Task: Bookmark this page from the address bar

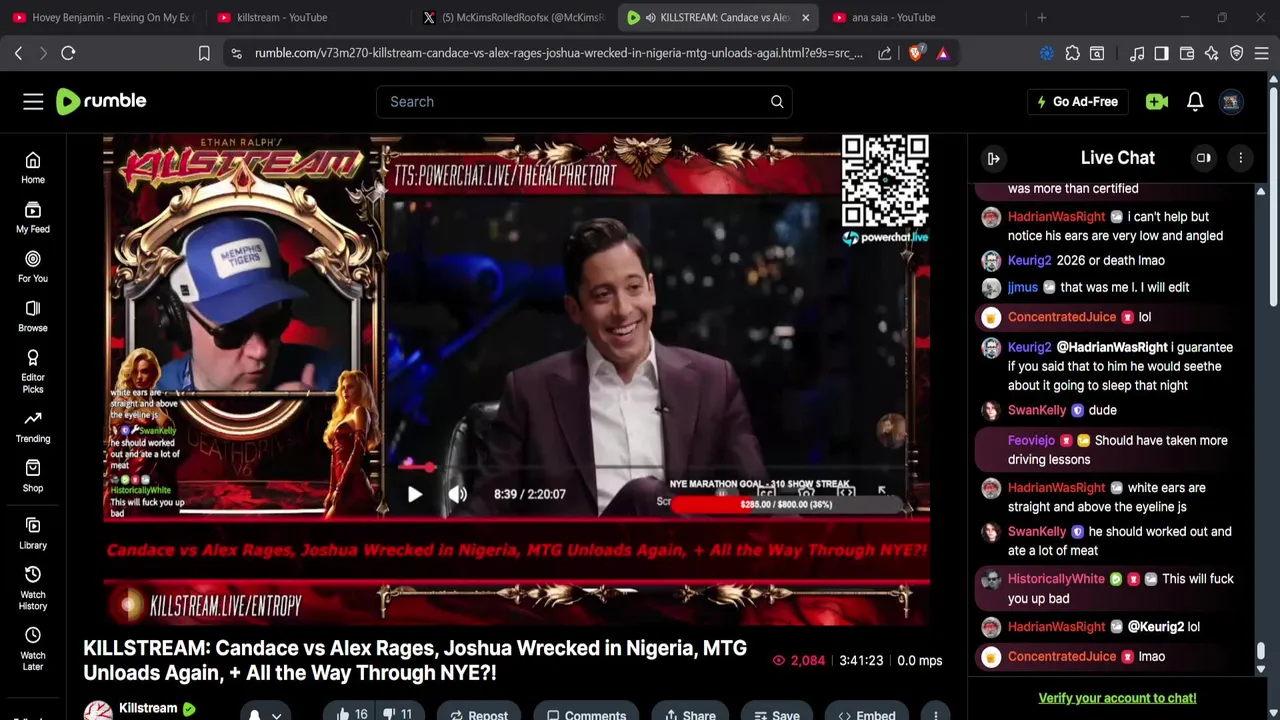Action: tap(204, 53)
